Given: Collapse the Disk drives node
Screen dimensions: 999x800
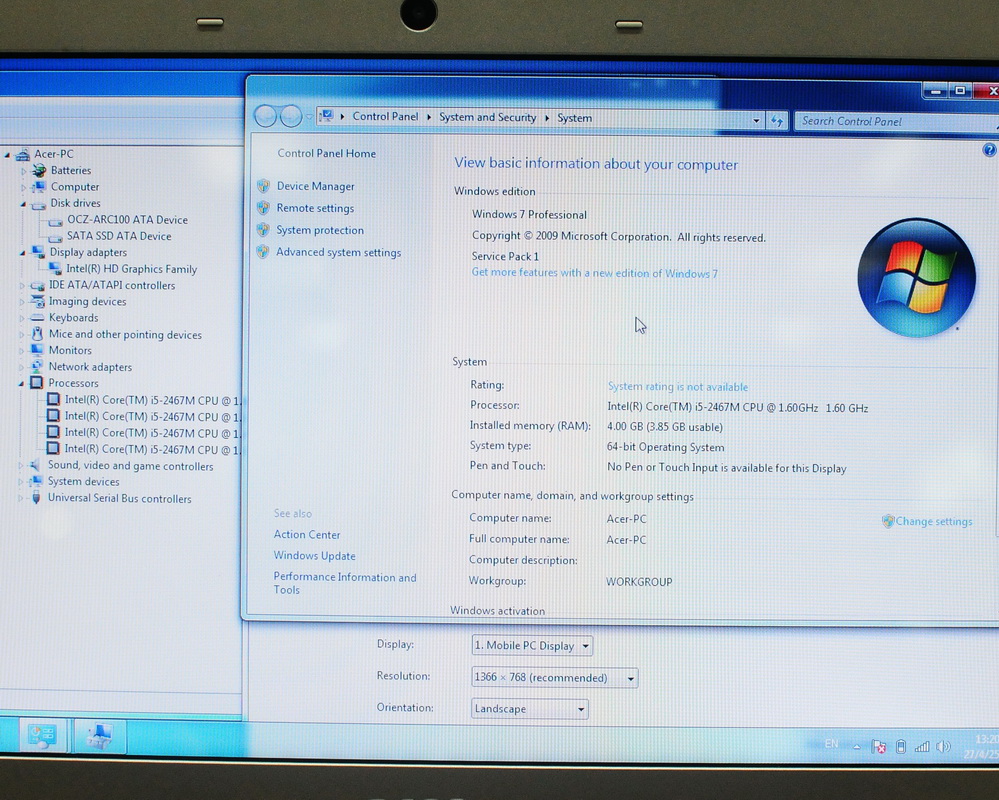Looking at the screenshot, I should pos(23,204).
